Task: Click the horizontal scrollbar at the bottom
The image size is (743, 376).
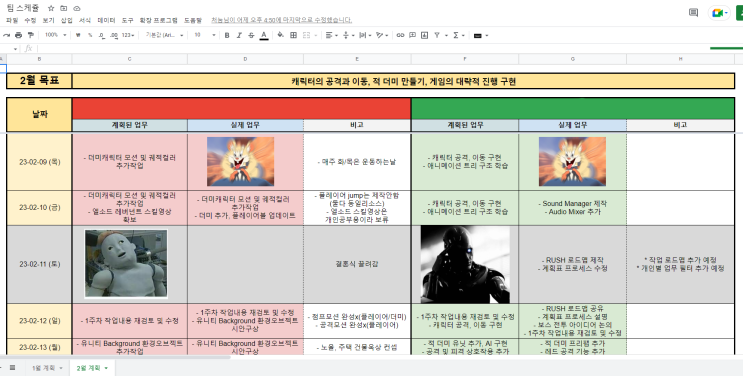Action: coord(116,357)
